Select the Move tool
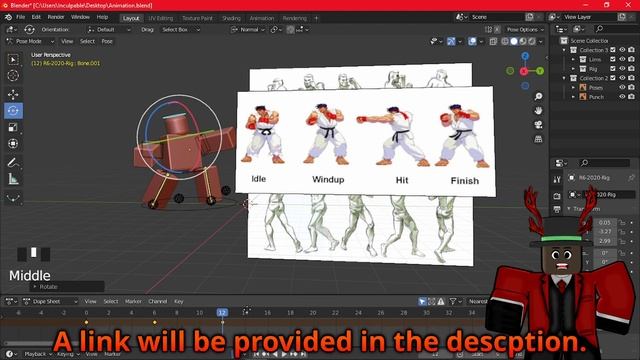Image resolution: width=640 pixels, height=360 pixels. click(x=13, y=94)
